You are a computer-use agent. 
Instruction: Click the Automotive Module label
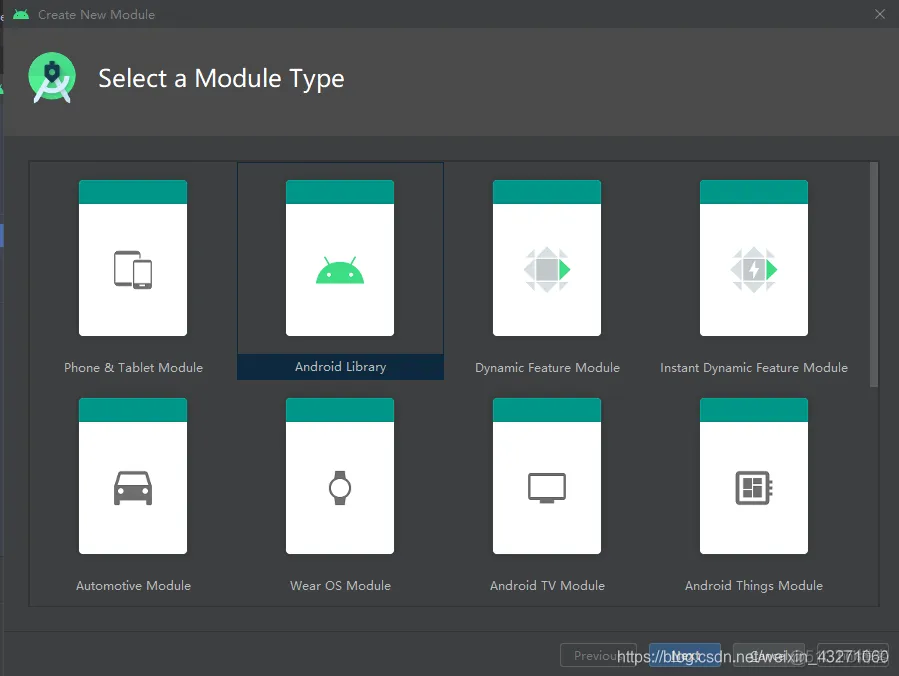click(x=134, y=585)
